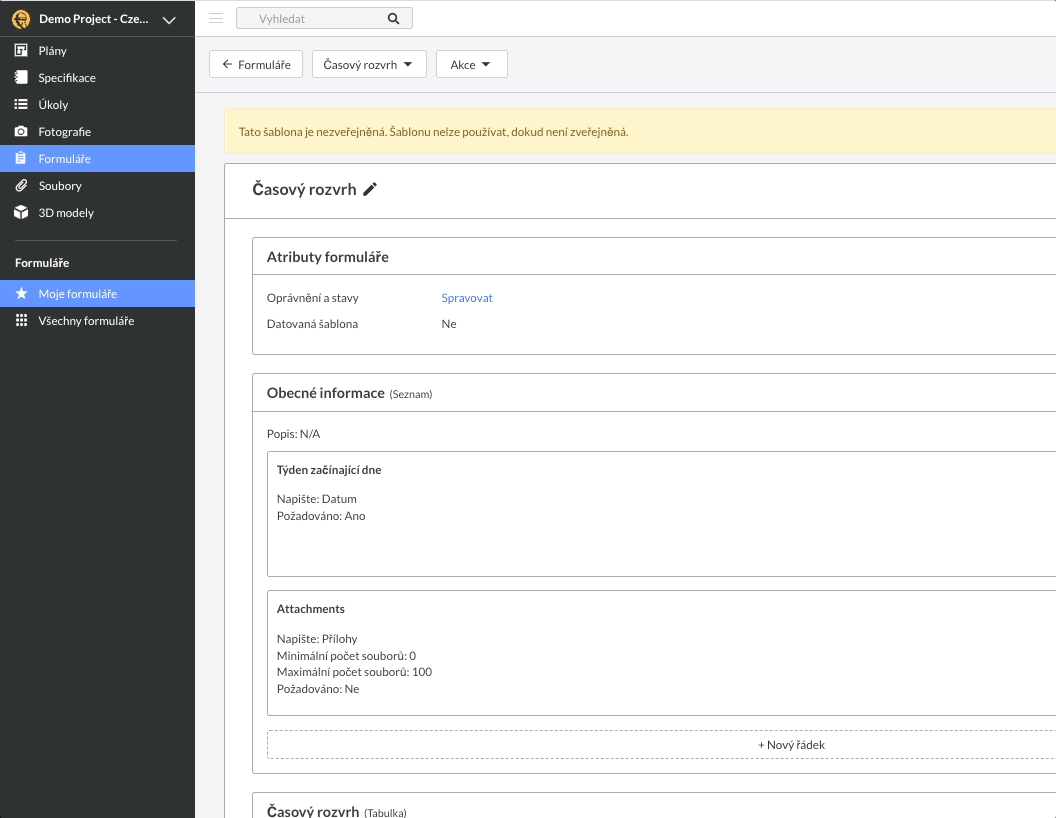
Task: Open Specifikace via its notebook icon
Action: click(21, 78)
